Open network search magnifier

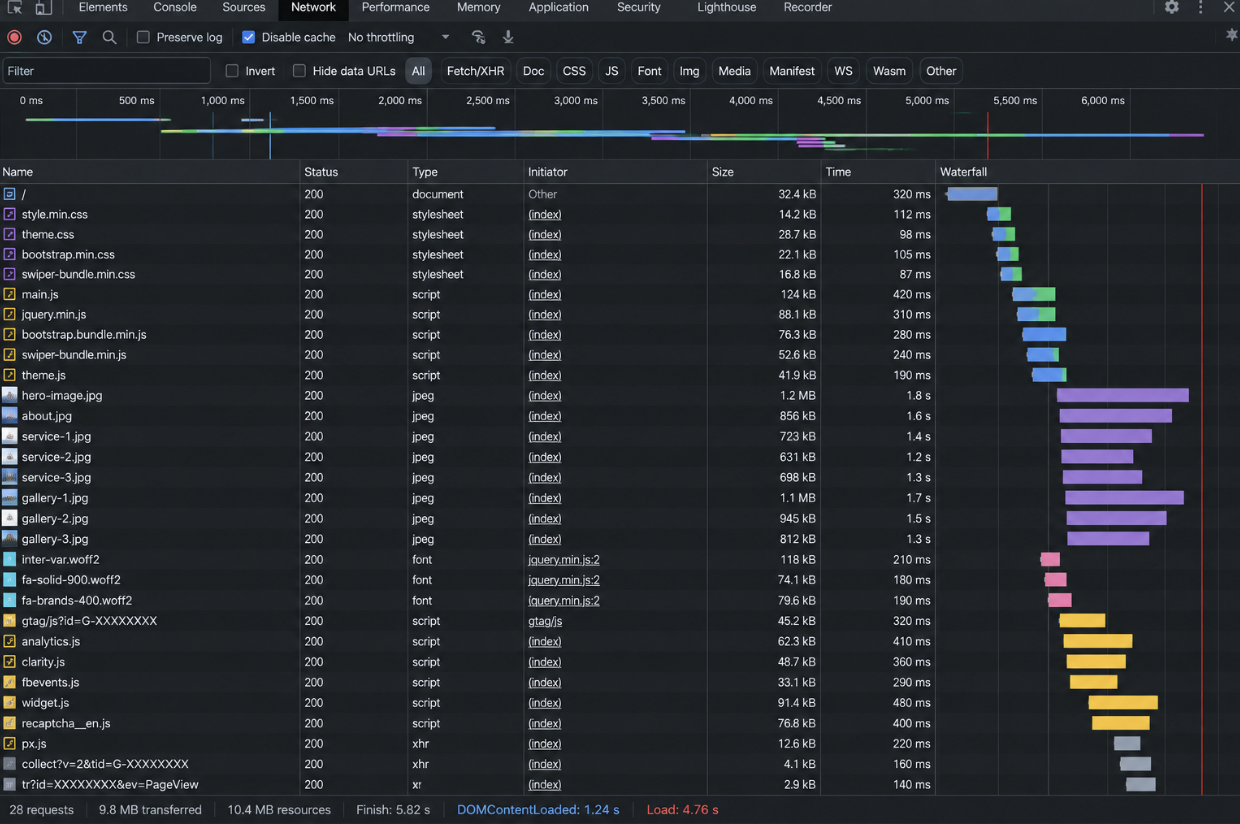click(x=109, y=37)
